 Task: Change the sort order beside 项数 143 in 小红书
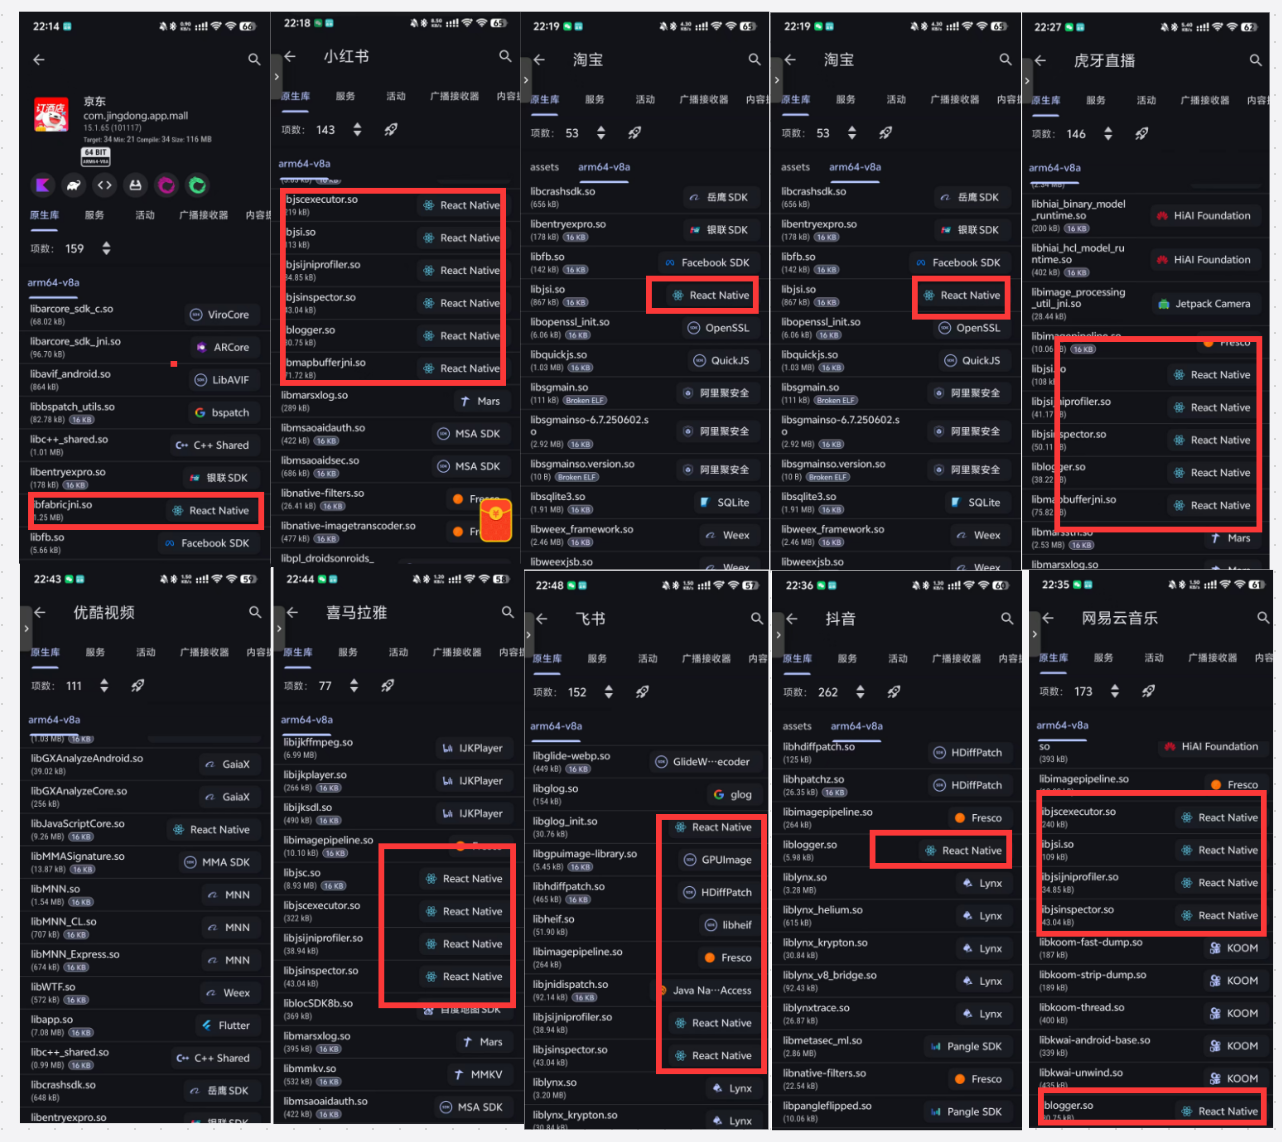[x=357, y=130]
